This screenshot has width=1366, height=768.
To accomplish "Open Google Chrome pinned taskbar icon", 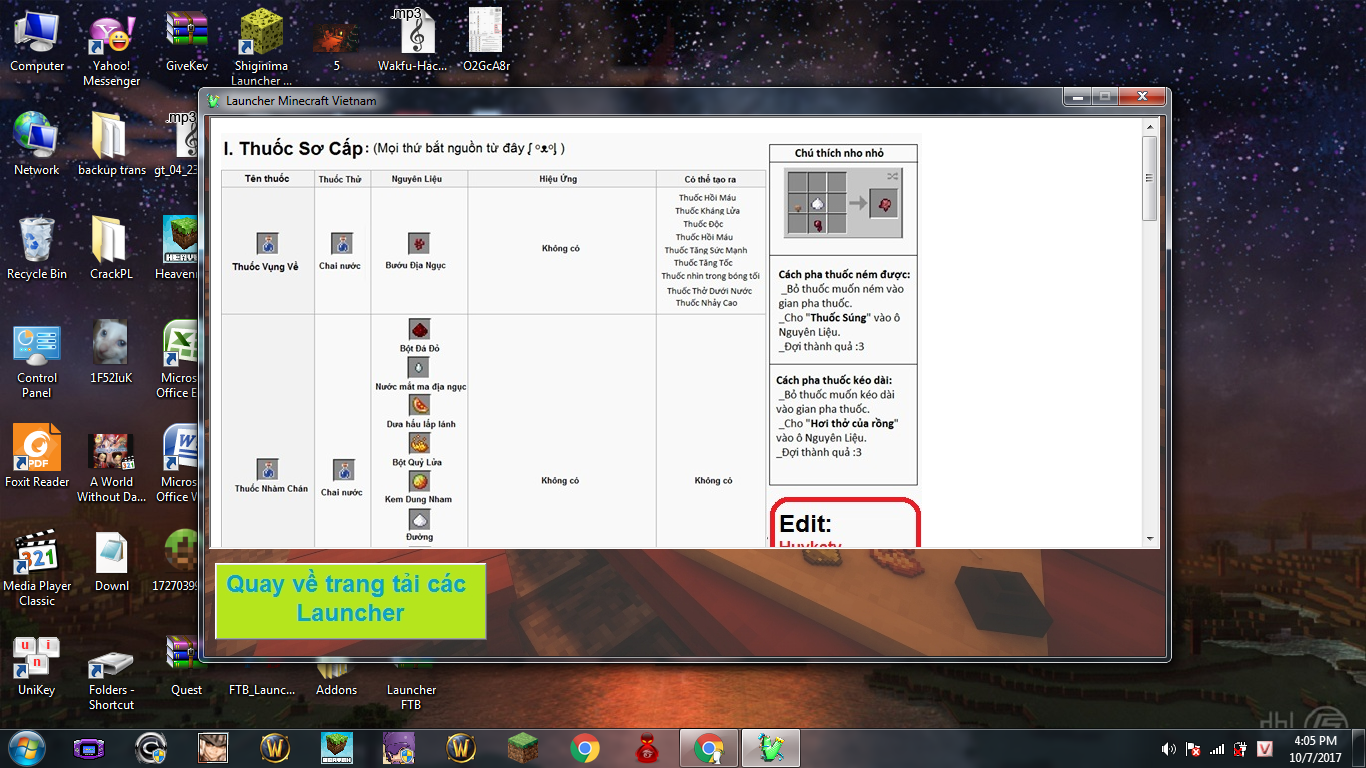I will pos(585,747).
